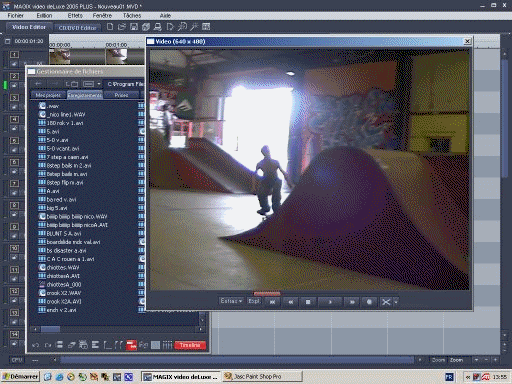Image resolution: width=512 pixels, height=384 pixels.
Task: Click the red playback position marker
Action: (x=267, y=294)
